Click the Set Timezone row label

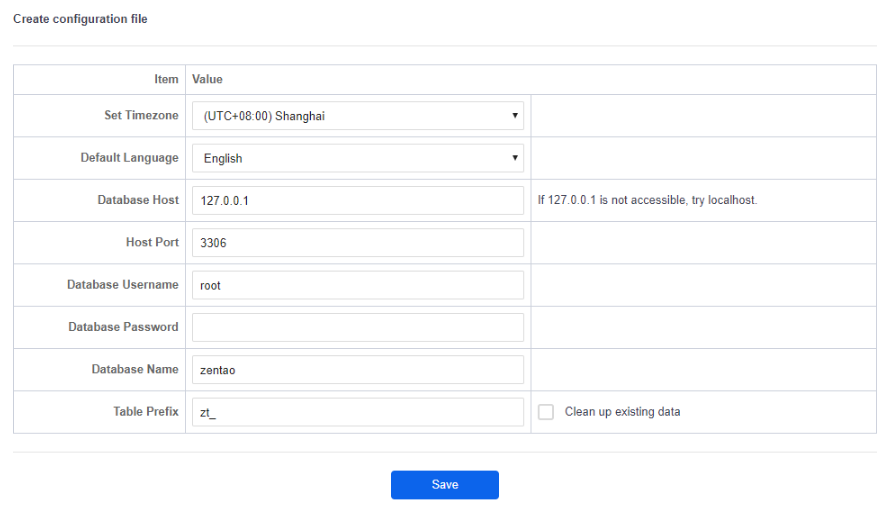coord(141,116)
